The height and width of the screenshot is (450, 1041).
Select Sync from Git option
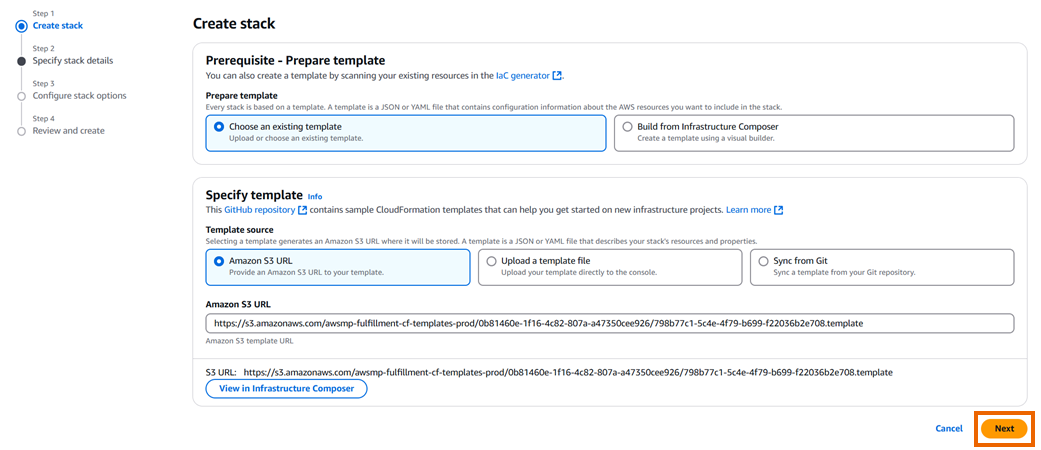[763, 261]
